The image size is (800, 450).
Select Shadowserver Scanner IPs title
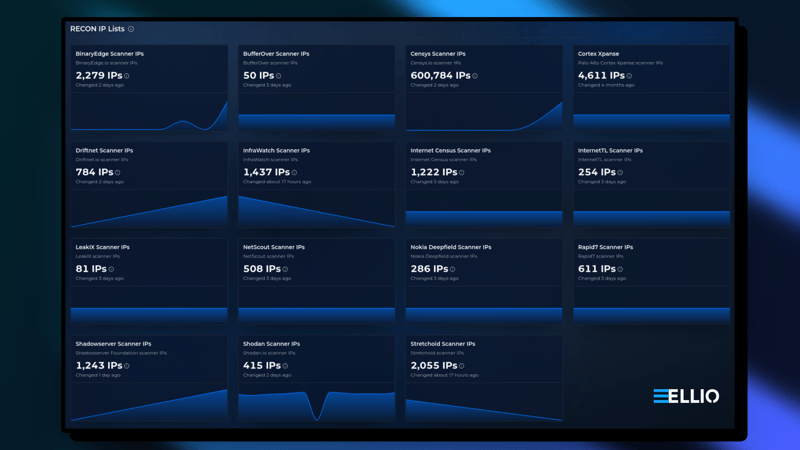point(113,344)
